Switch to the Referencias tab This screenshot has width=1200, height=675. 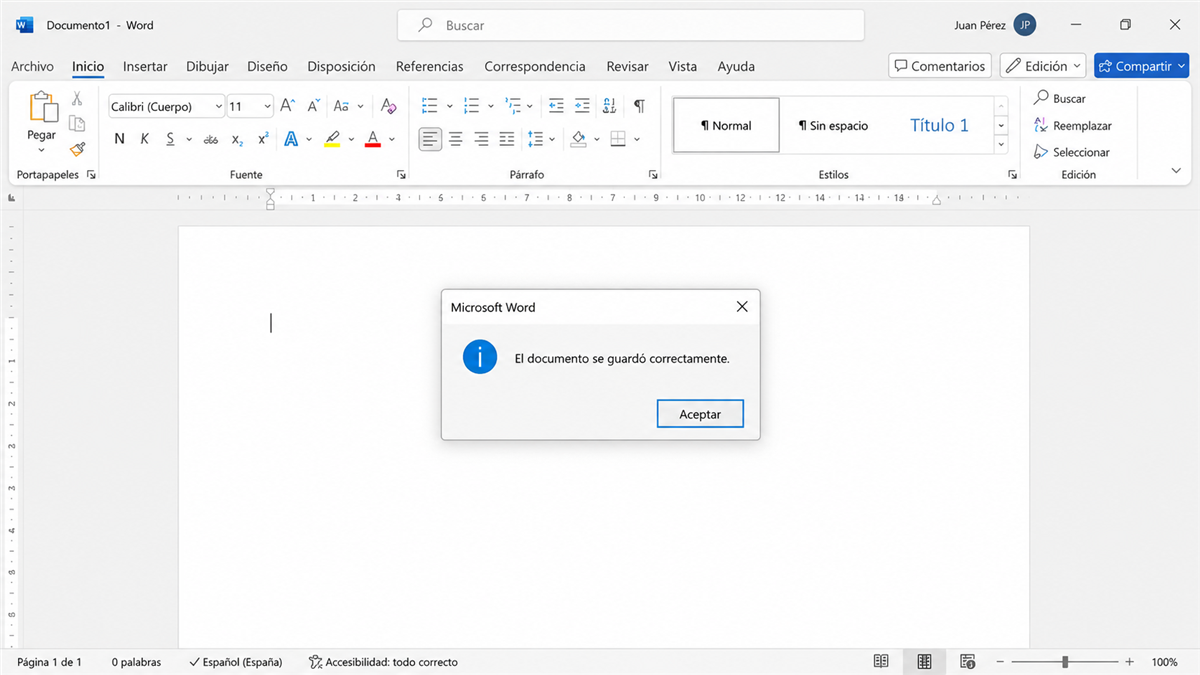point(430,66)
